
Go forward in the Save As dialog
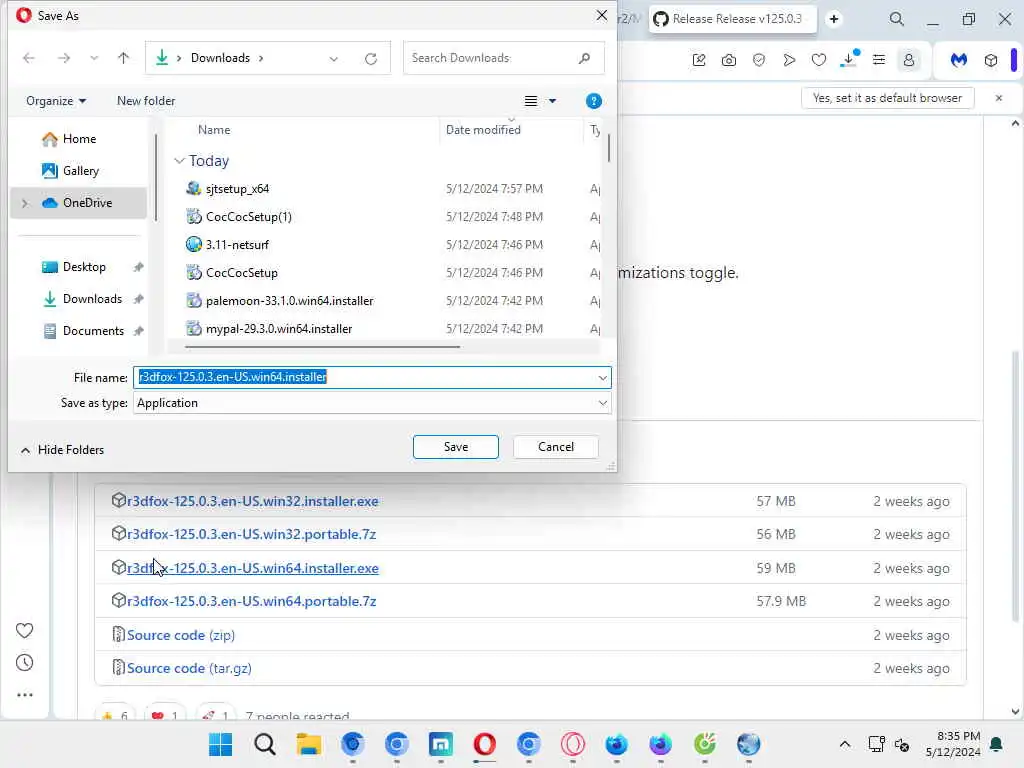tap(63, 58)
